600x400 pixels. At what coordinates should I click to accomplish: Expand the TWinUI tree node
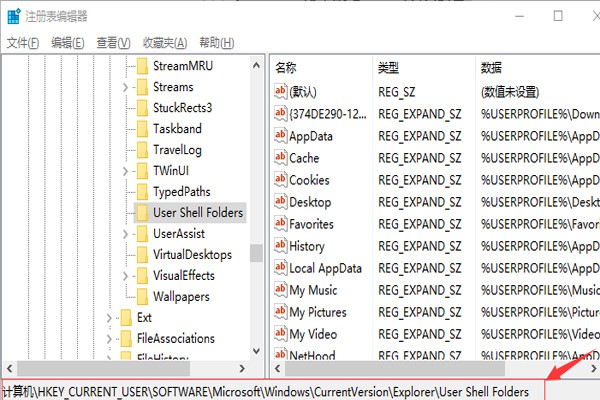[x=126, y=171]
